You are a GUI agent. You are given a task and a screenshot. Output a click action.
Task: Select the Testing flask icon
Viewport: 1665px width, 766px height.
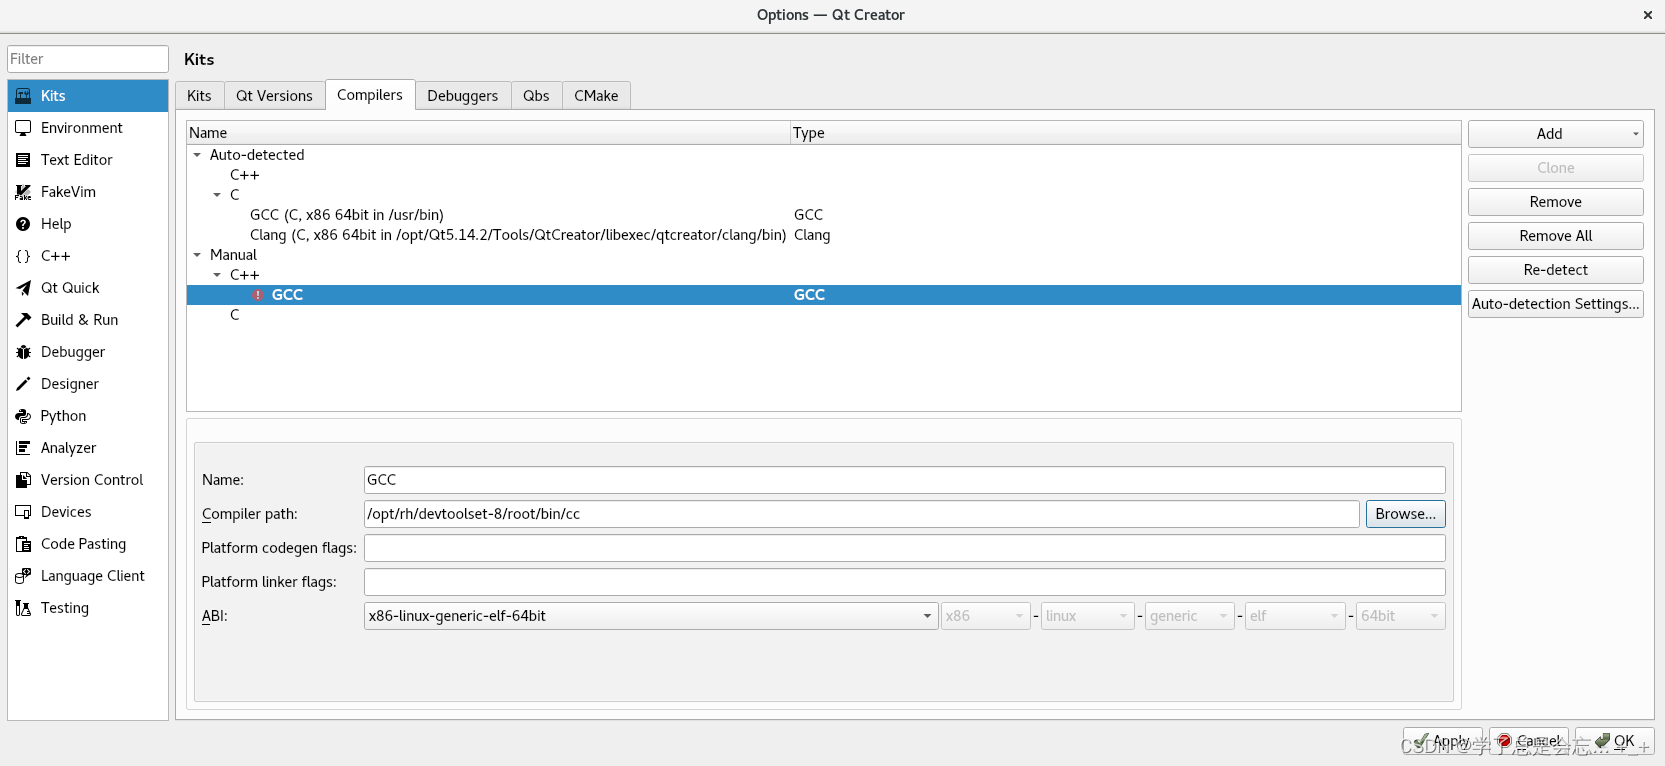23,608
